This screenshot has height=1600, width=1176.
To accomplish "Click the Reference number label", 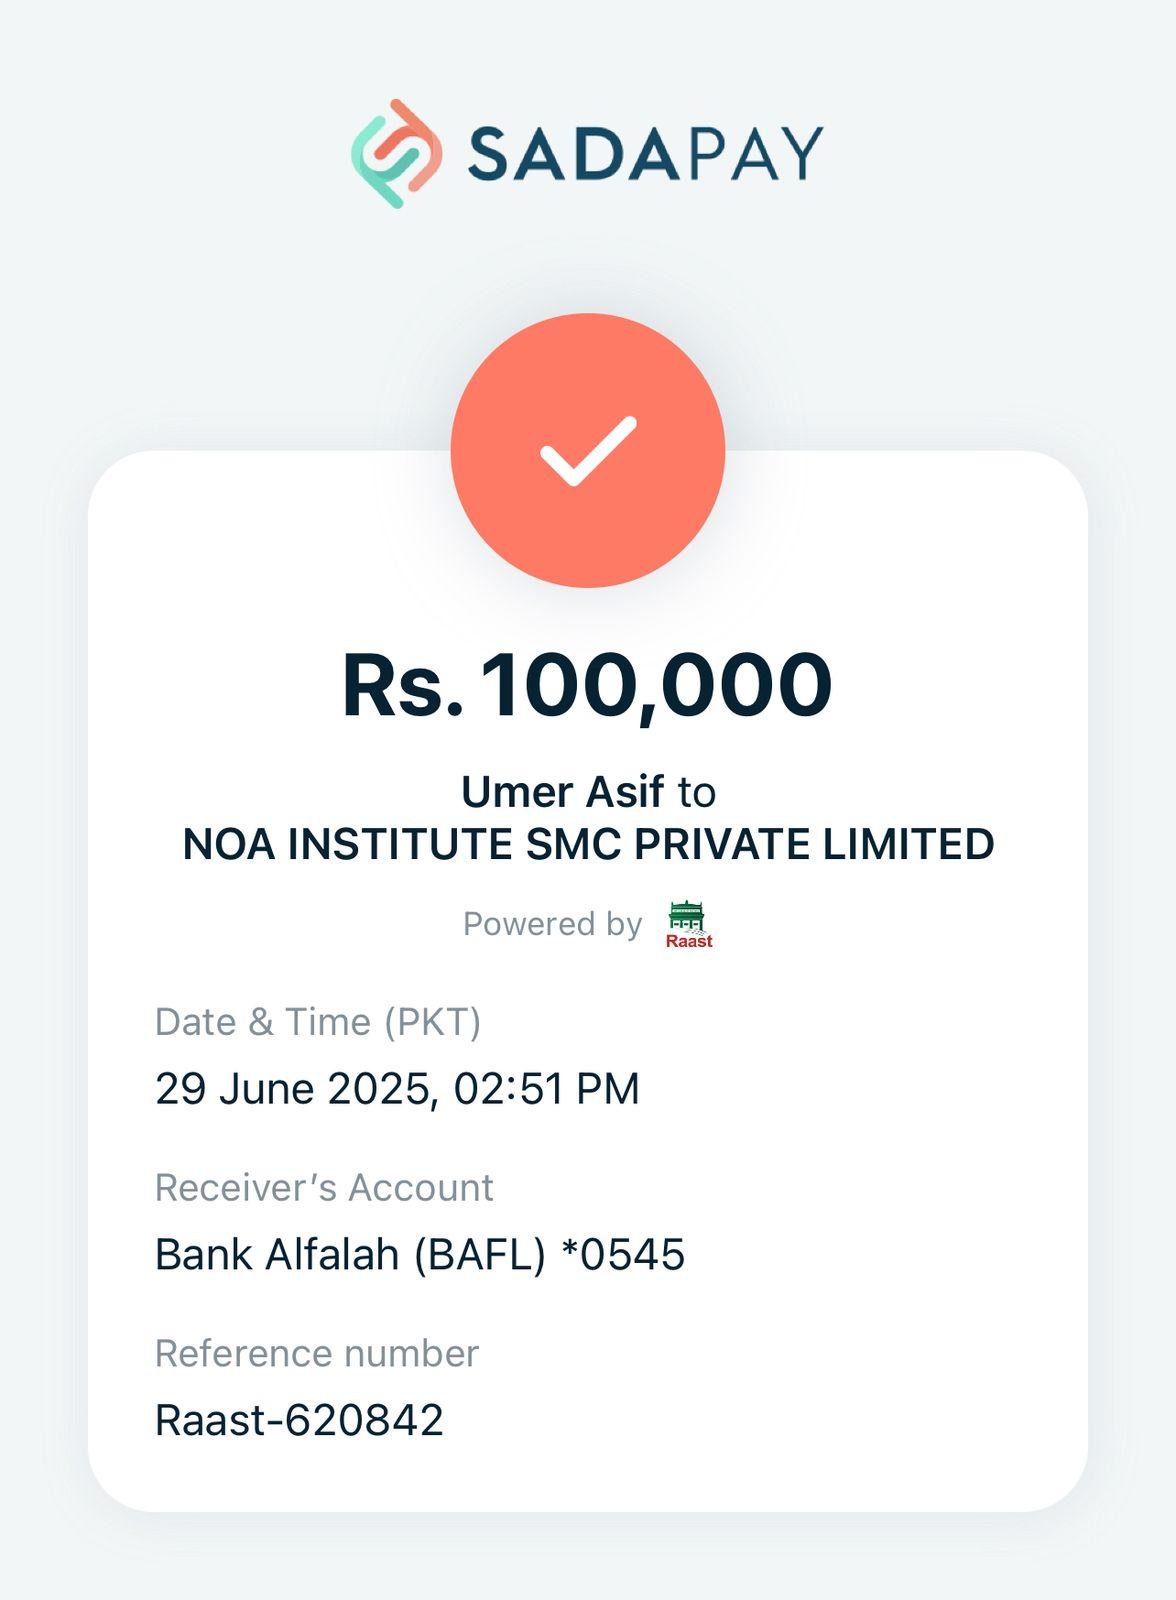I will click(x=317, y=1353).
